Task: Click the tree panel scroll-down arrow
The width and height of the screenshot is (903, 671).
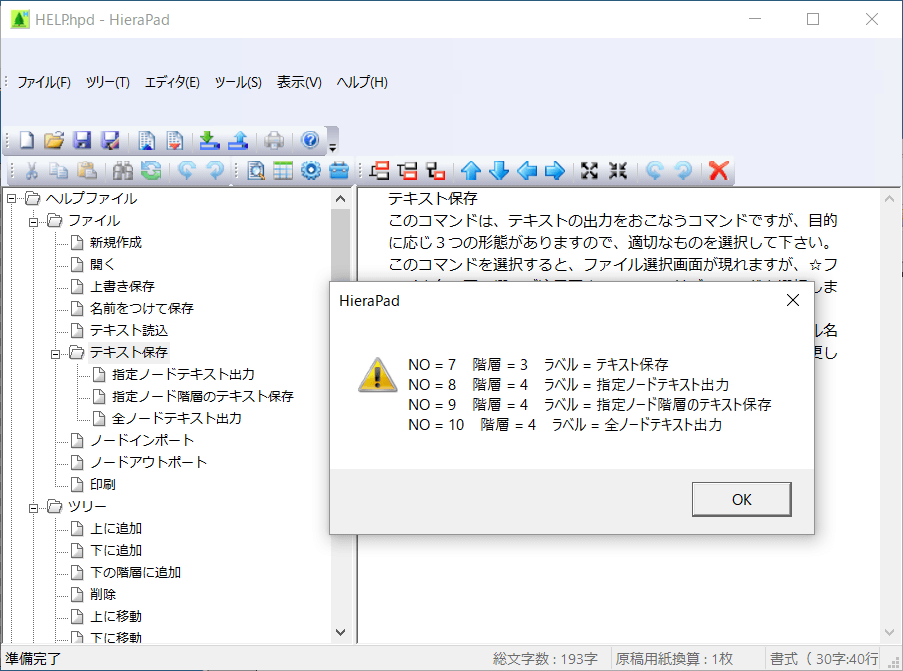Action: (x=340, y=632)
